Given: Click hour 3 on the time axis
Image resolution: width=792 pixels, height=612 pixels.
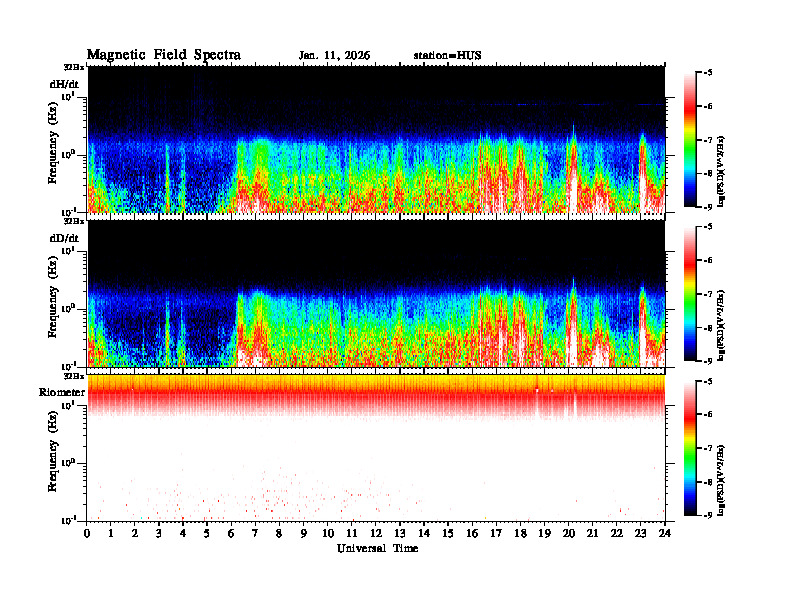Looking at the screenshot, I should [159, 533].
